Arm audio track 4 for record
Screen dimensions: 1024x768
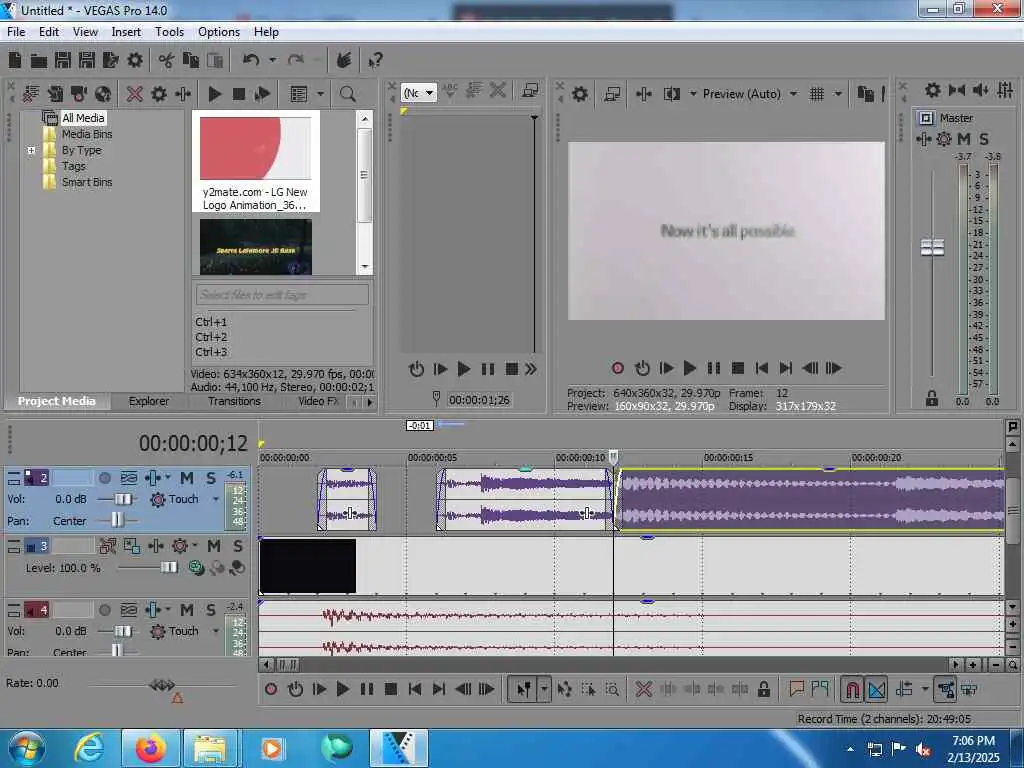tap(104, 610)
